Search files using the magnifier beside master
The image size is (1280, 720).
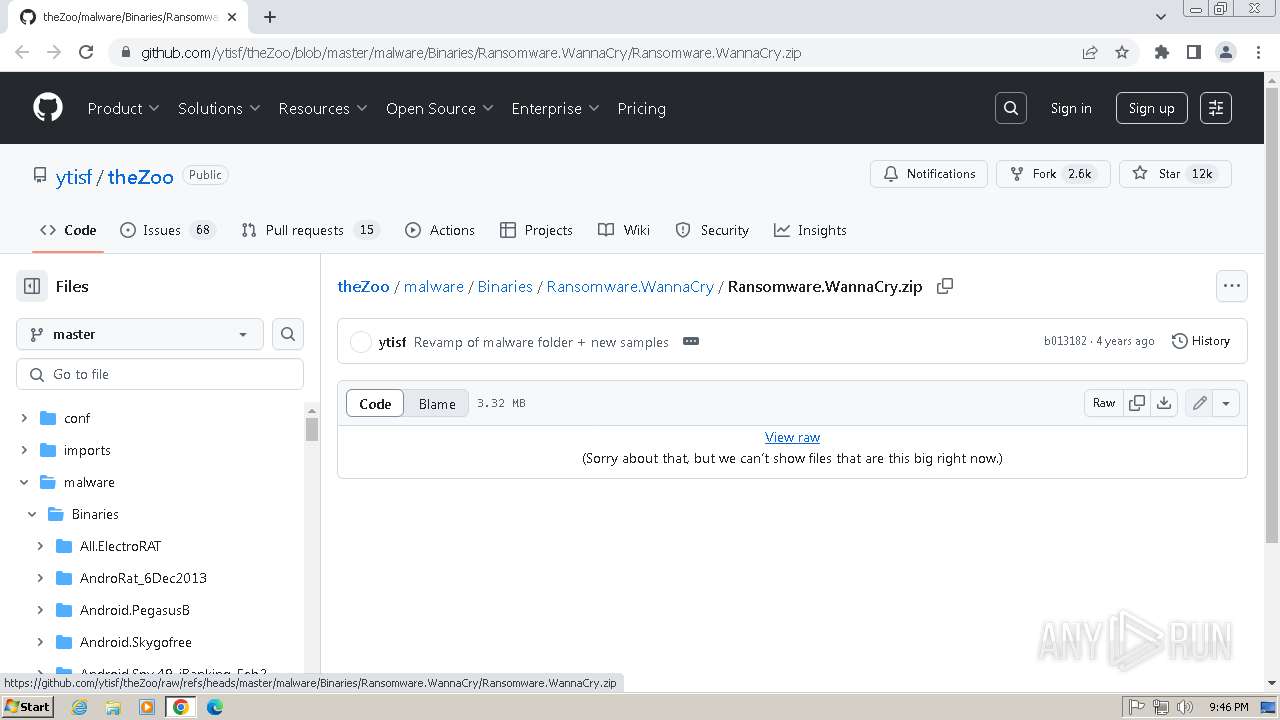[288, 334]
